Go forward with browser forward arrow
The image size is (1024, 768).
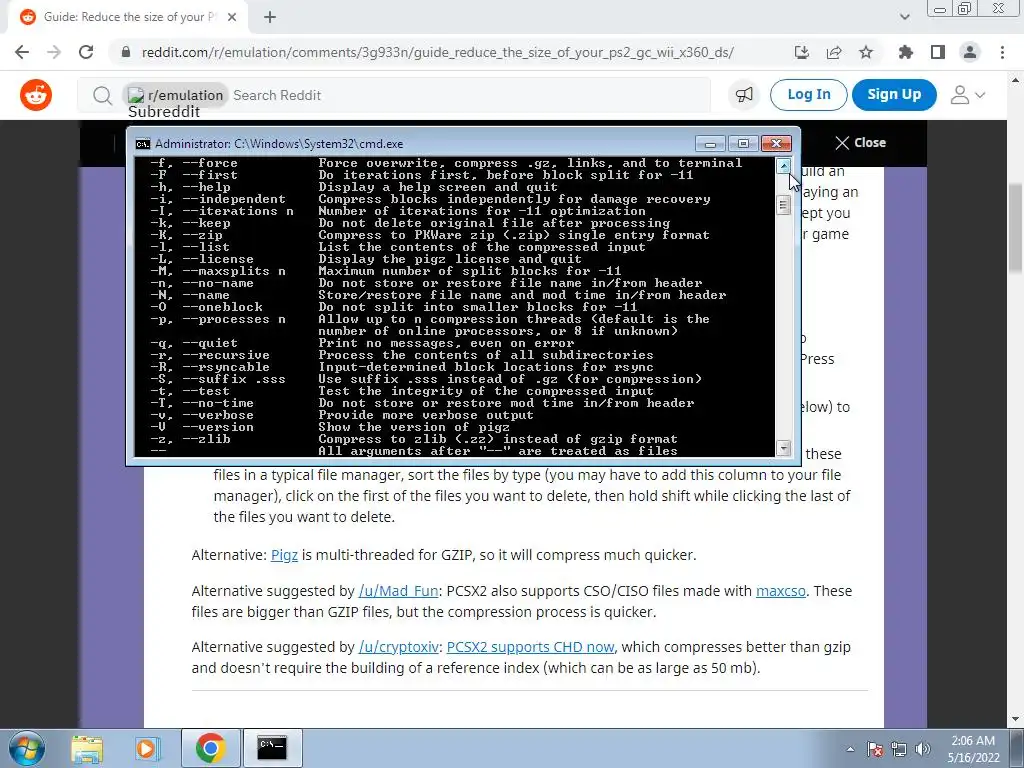coord(54,52)
